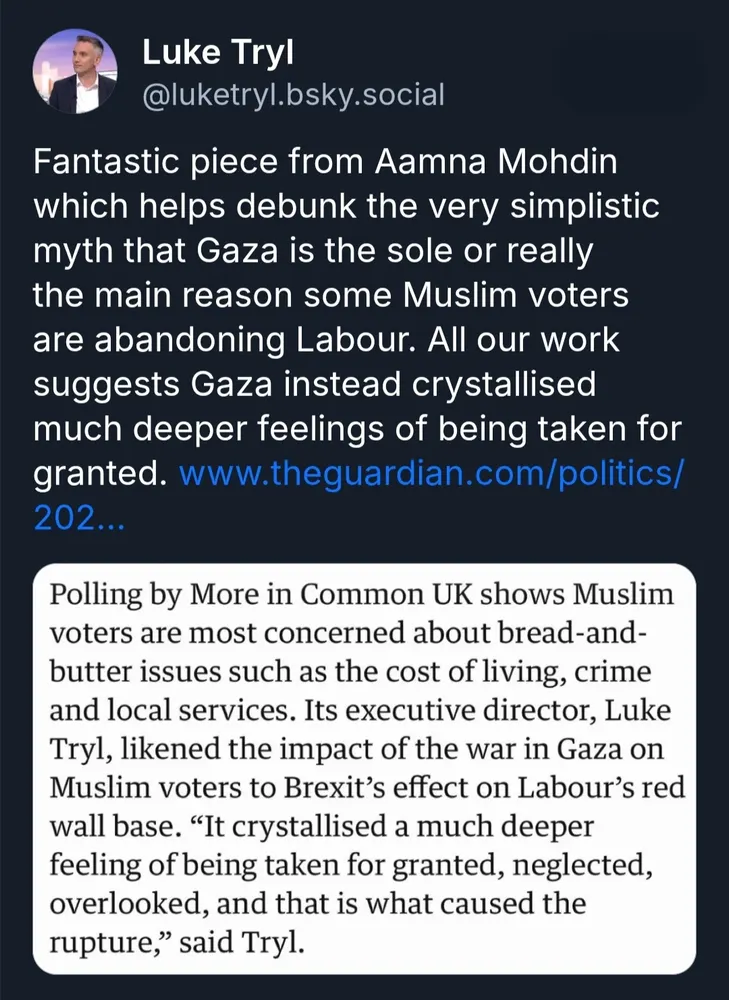Click the word "rupture" in the excerpt

pos(90,941)
